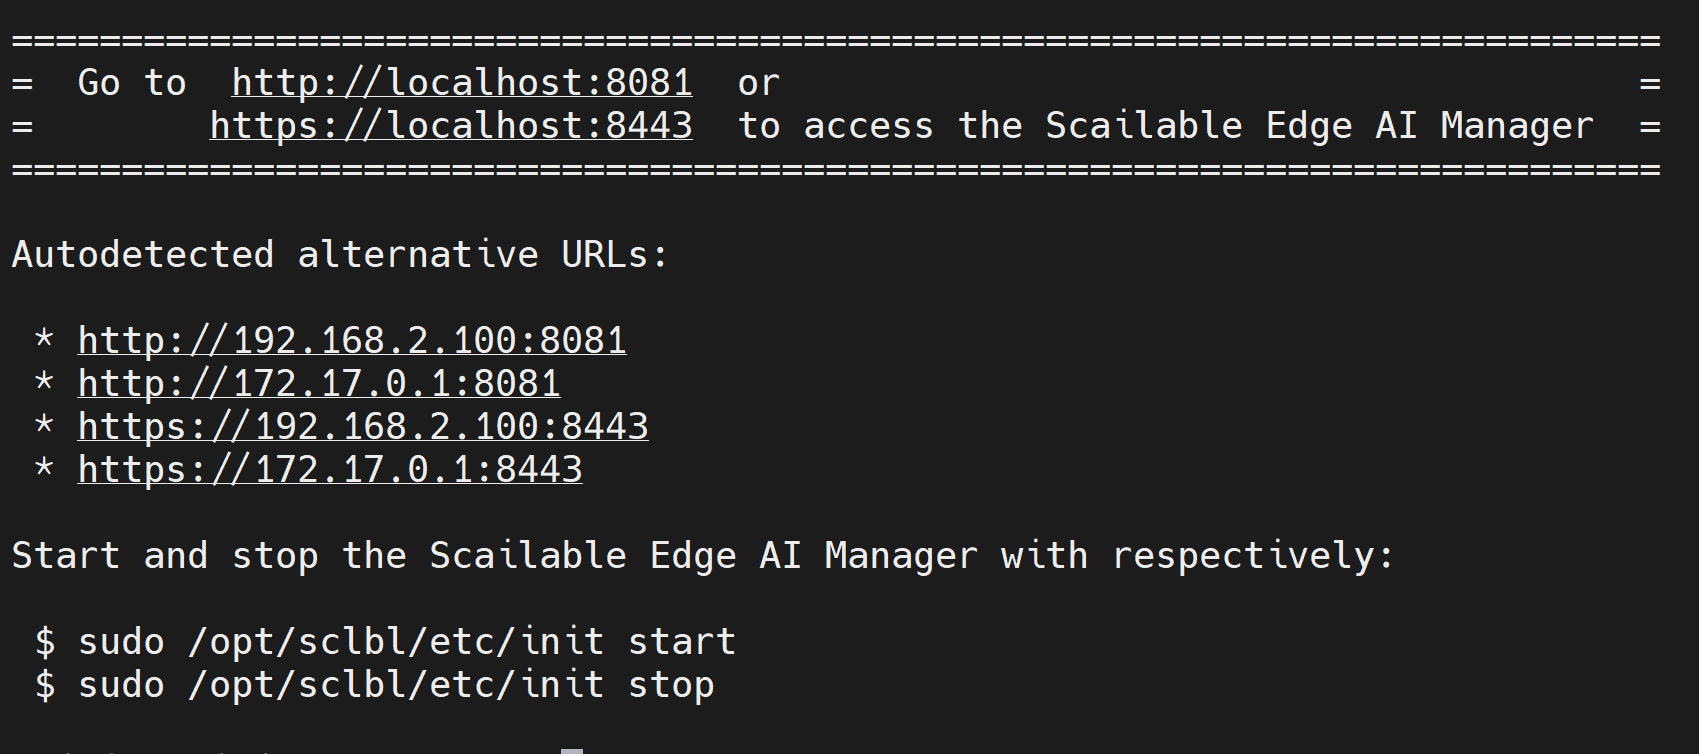Follow the http://172.17.0.1:8081 URL

coord(319,384)
